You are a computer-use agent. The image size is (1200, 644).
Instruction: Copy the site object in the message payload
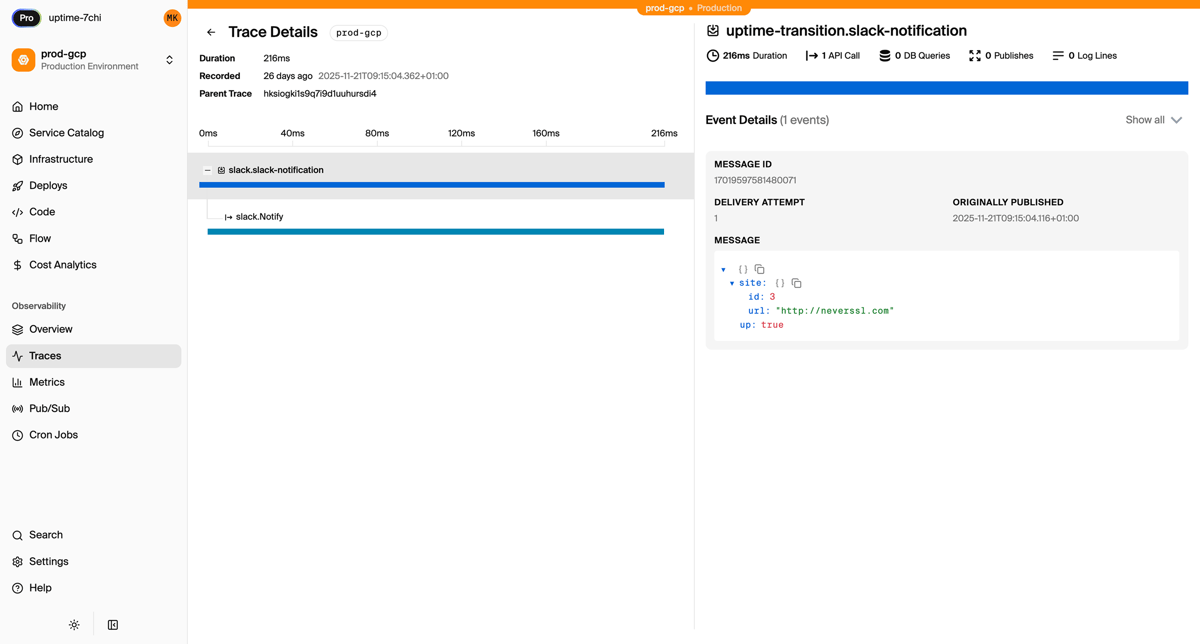796,283
